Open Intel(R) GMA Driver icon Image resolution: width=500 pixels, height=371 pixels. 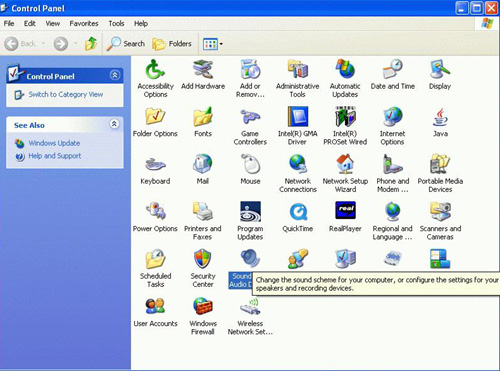298,117
